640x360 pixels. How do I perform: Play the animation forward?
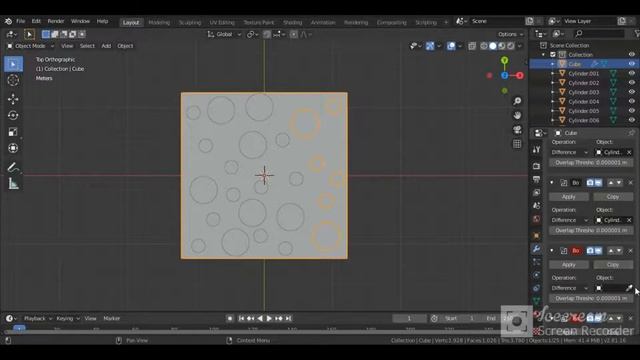point(269,318)
